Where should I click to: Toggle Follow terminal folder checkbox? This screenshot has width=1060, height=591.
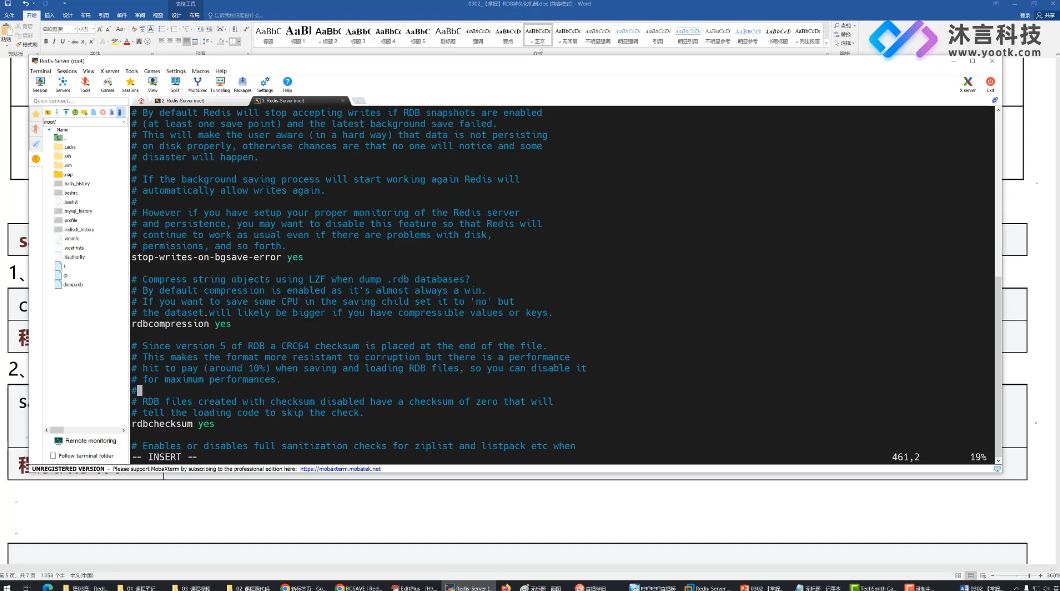(x=53, y=456)
